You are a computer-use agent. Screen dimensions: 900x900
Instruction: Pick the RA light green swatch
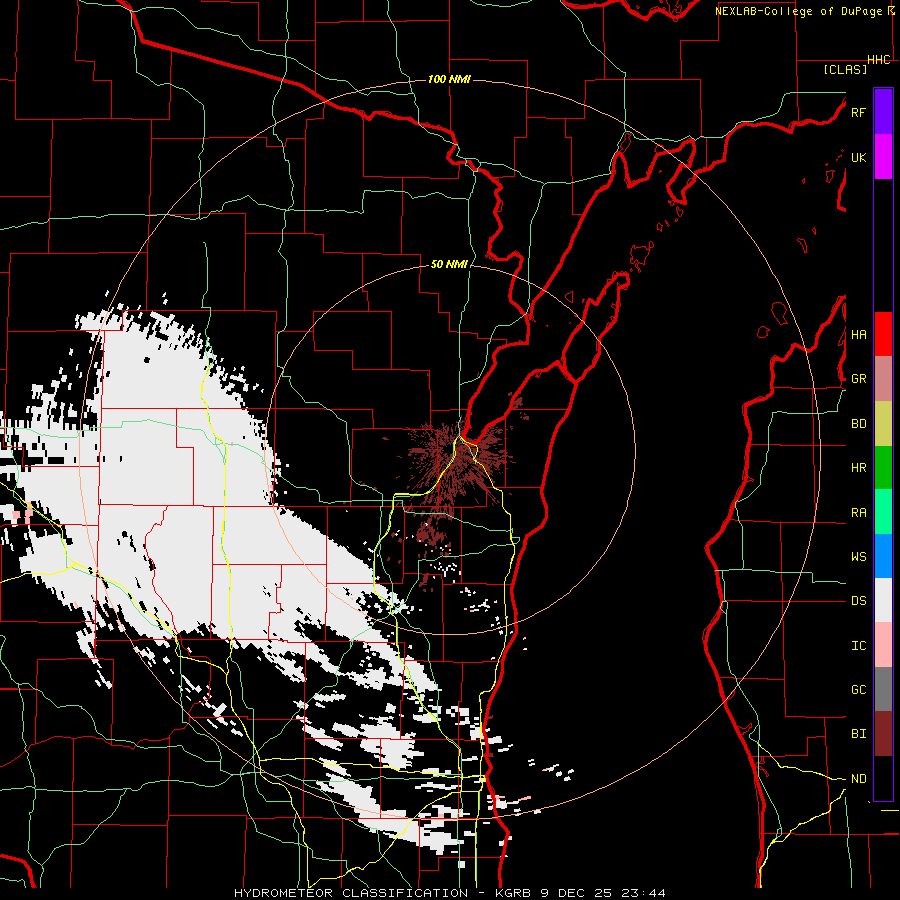tap(883, 512)
